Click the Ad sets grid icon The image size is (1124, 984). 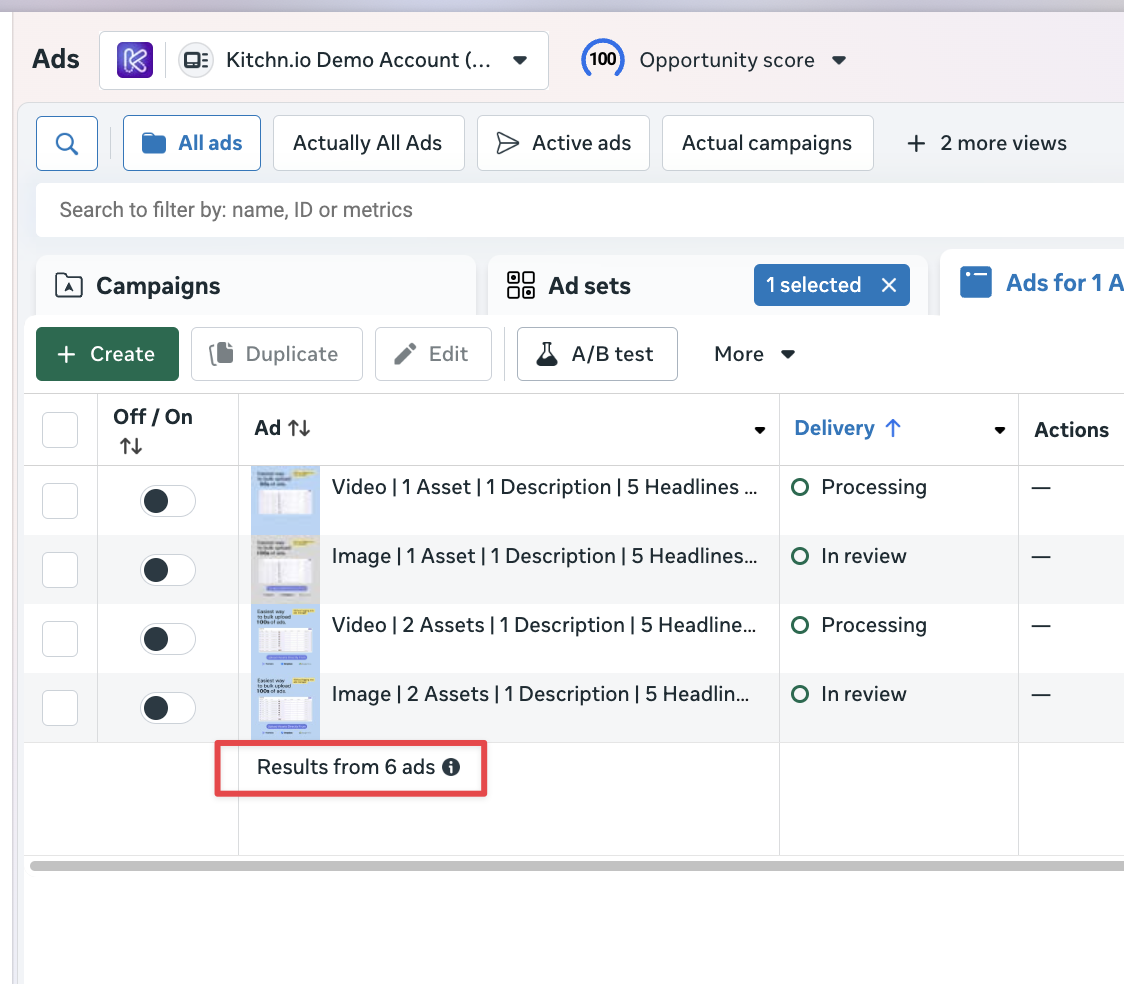pyautogui.click(x=521, y=285)
